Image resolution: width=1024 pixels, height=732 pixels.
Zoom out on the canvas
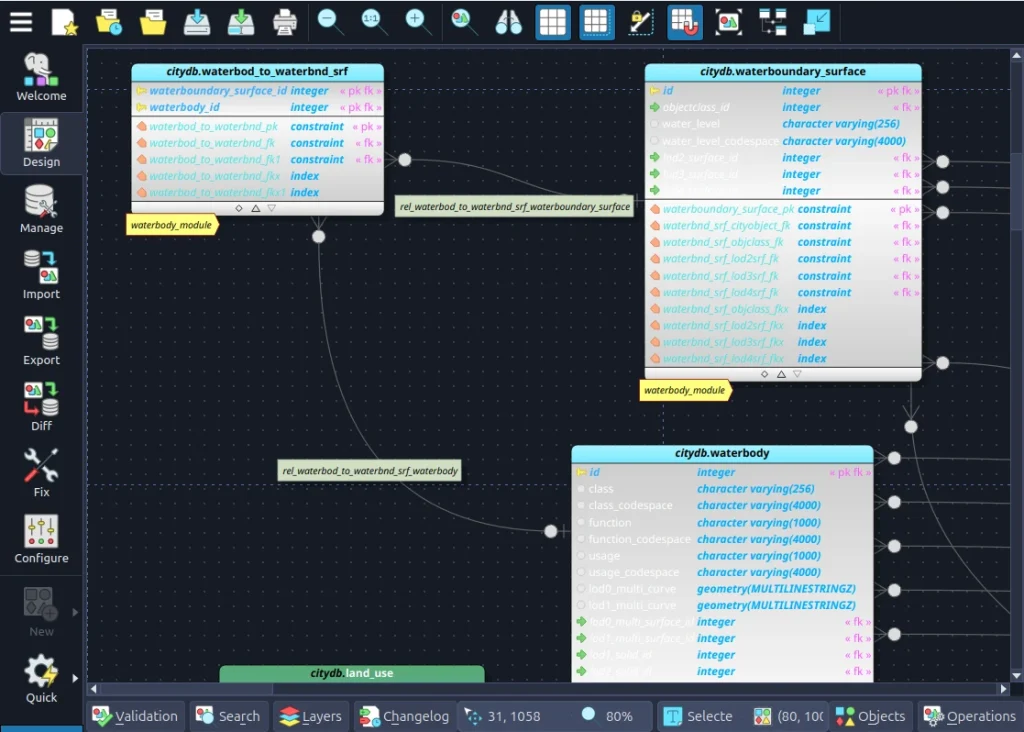(330, 22)
